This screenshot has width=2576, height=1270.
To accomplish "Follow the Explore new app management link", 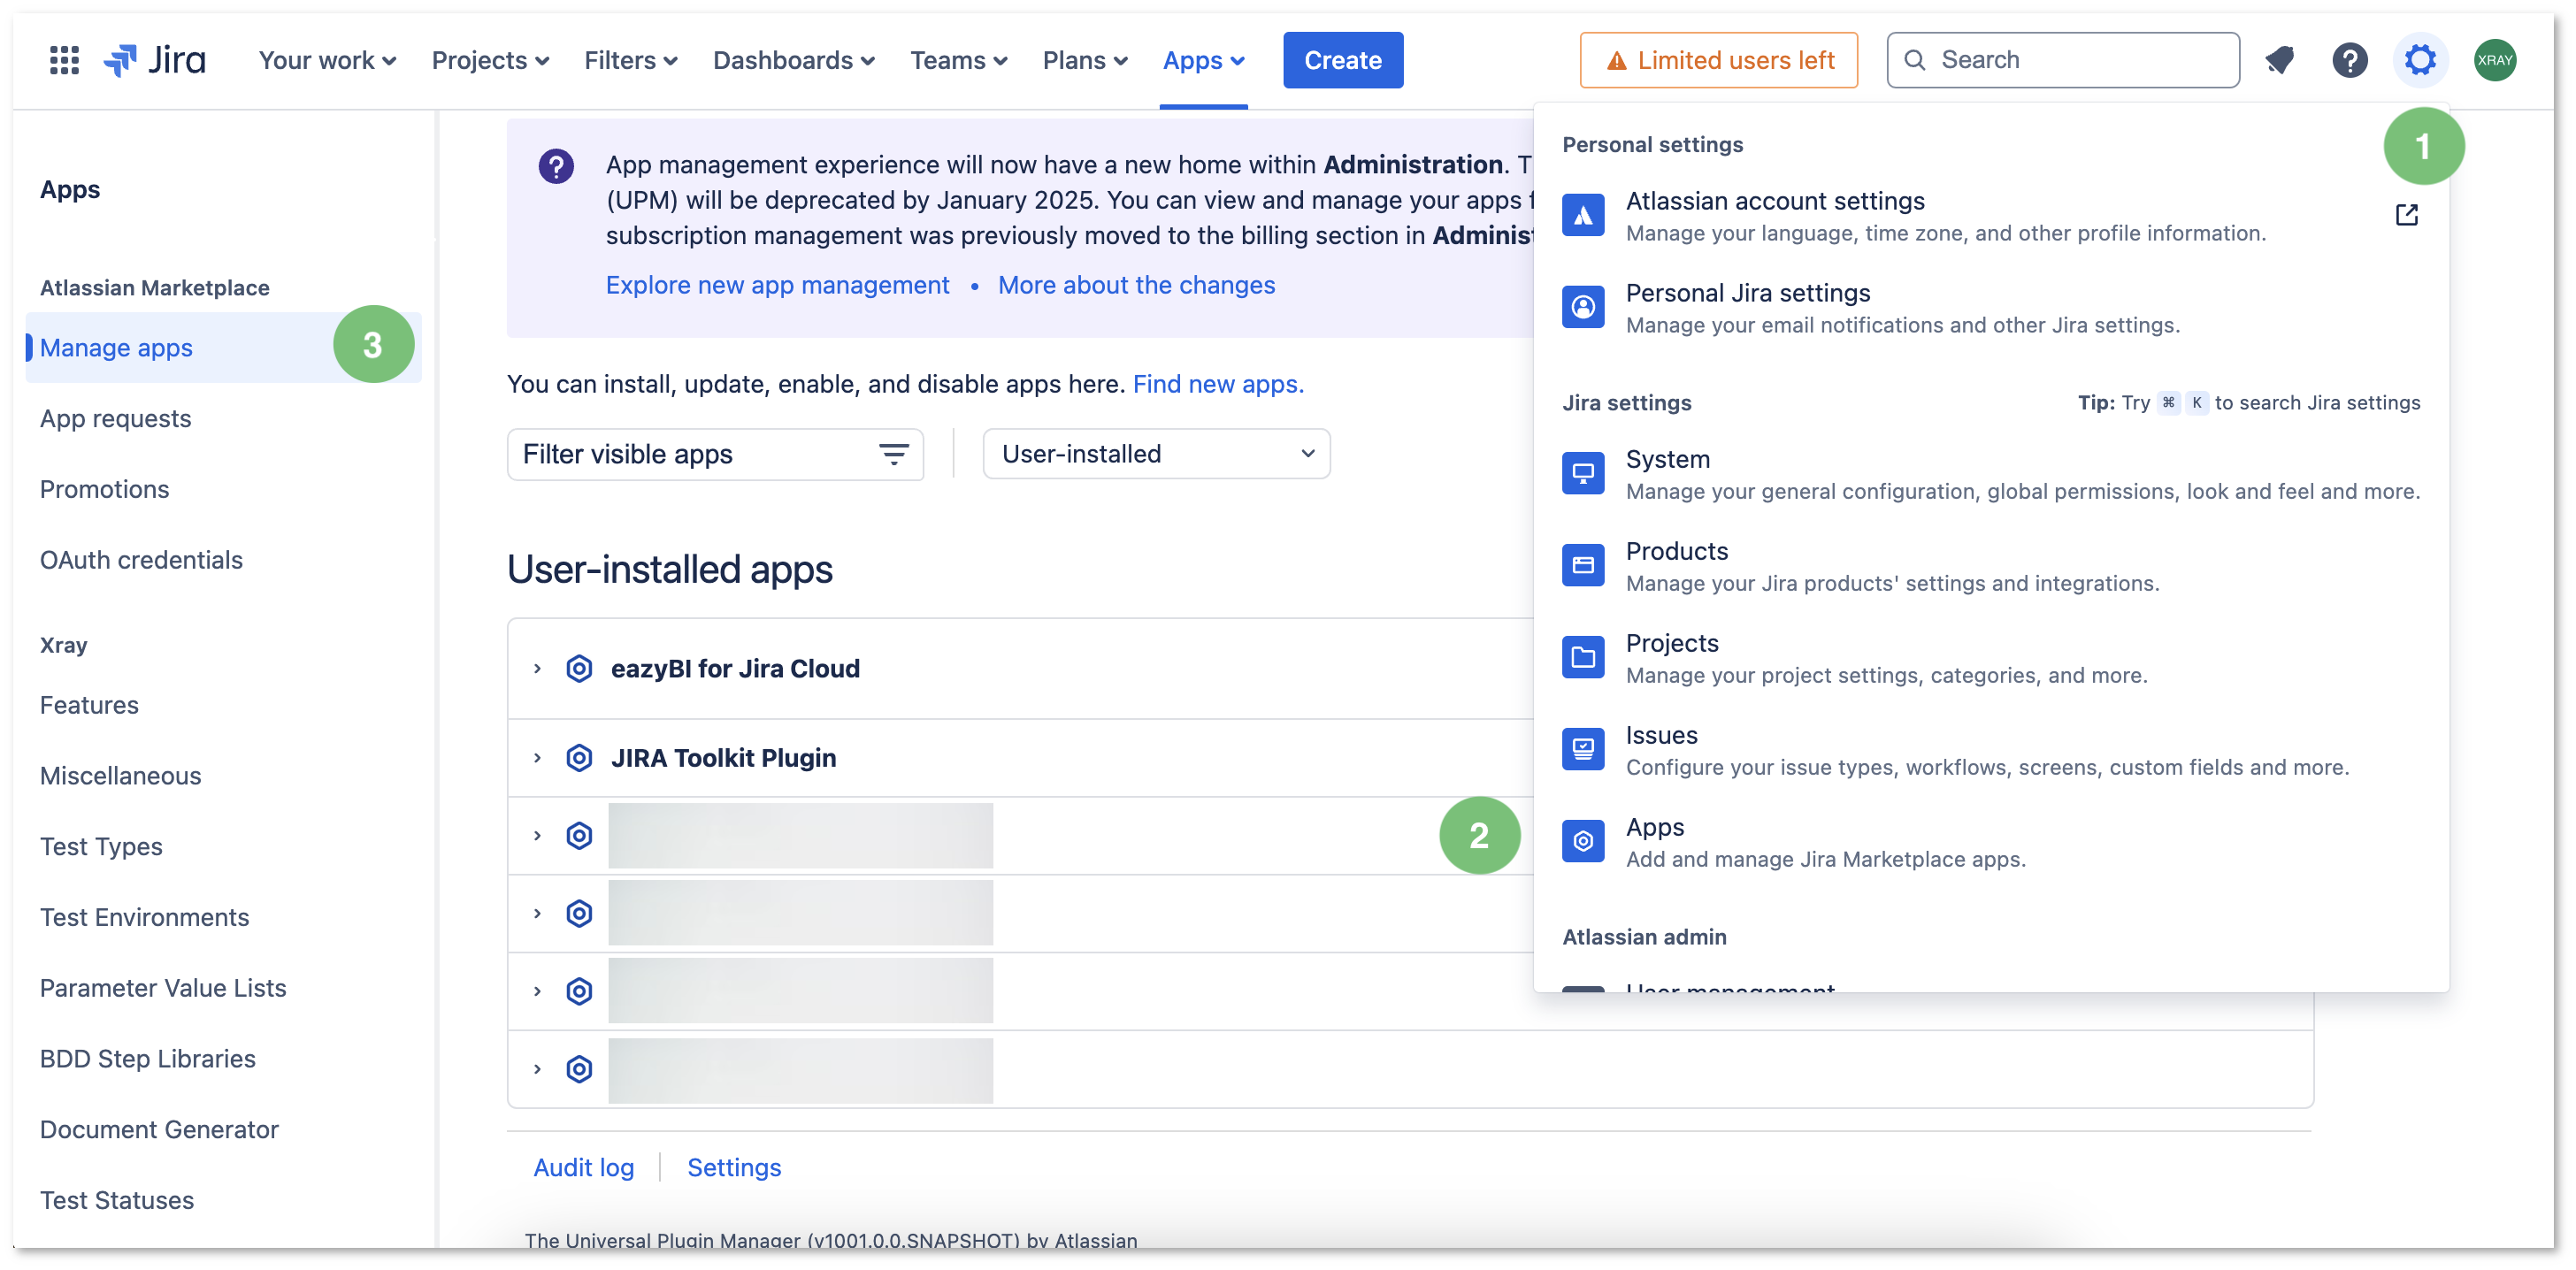I will (777, 286).
